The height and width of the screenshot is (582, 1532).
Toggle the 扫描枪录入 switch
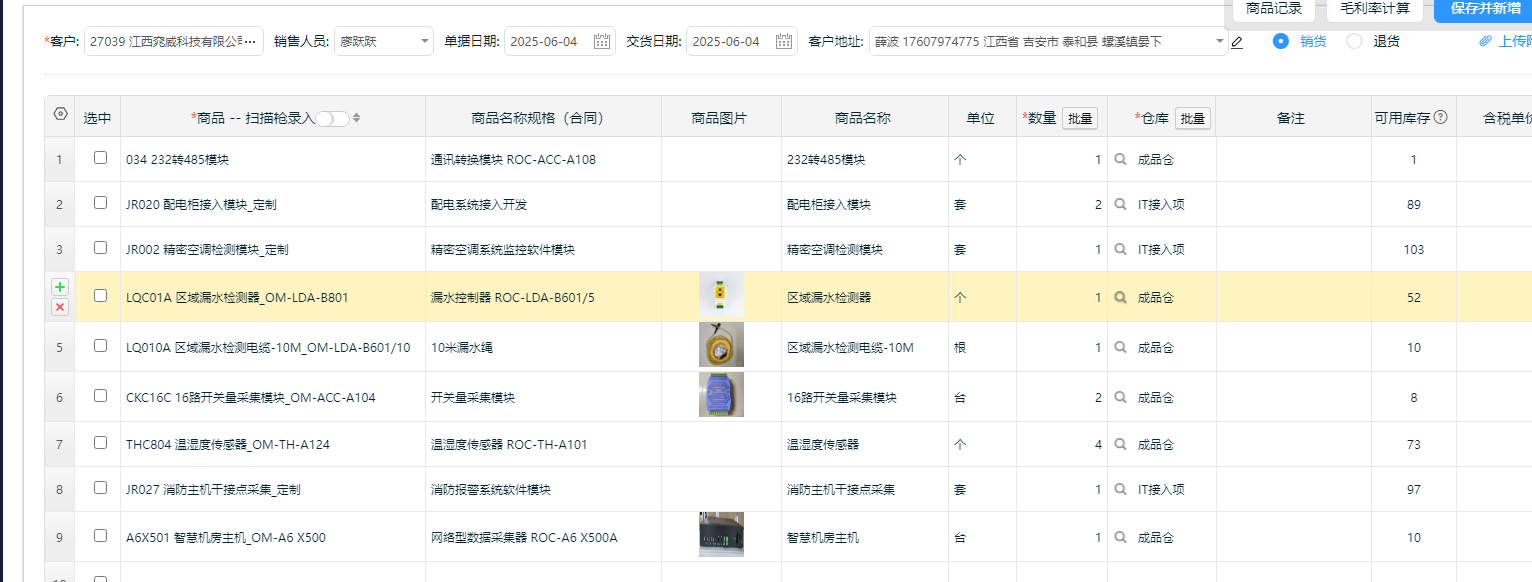[332, 118]
